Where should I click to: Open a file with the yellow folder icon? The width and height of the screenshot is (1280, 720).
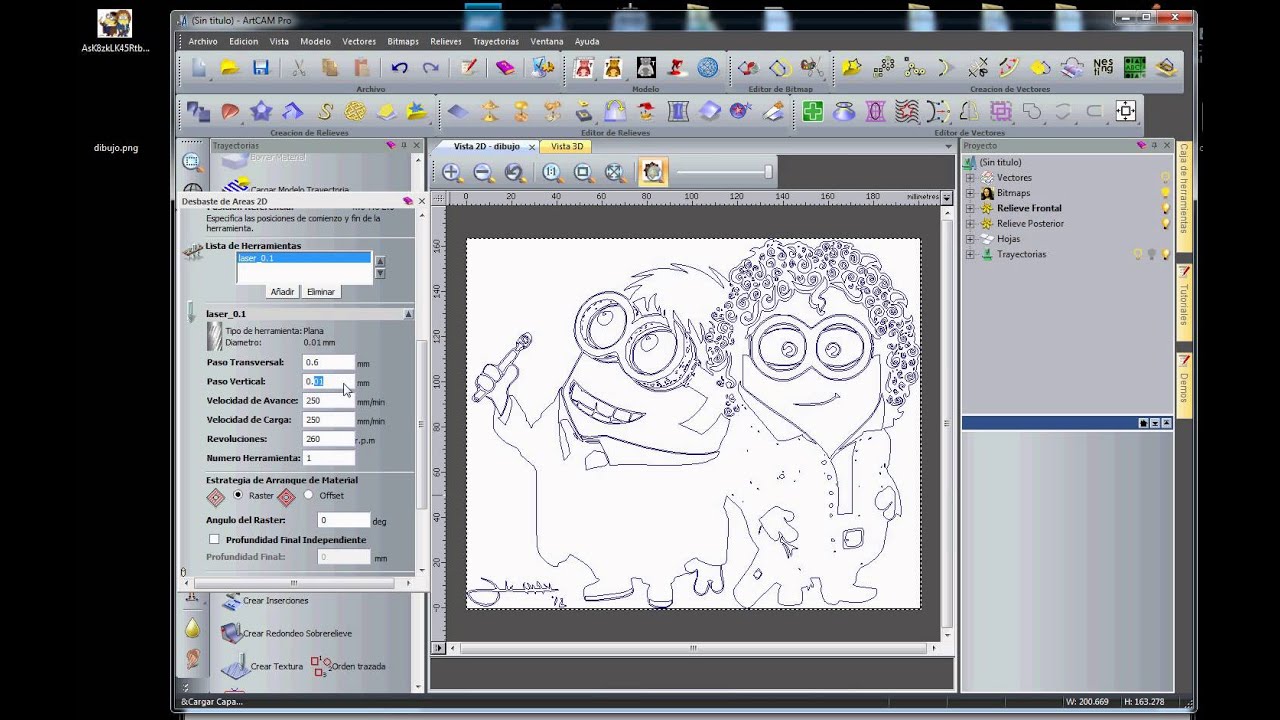point(230,68)
